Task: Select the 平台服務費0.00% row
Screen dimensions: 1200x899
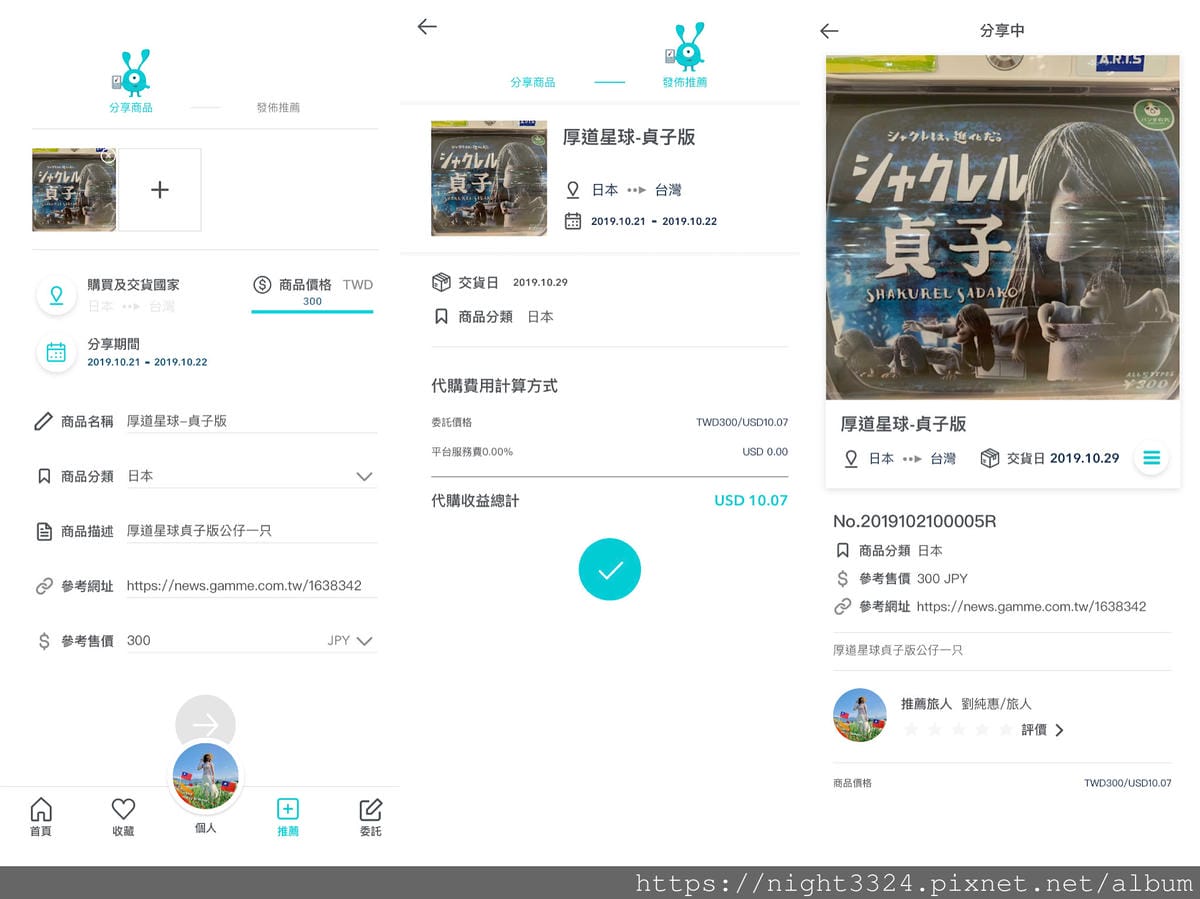Action: (x=609, y=452)
